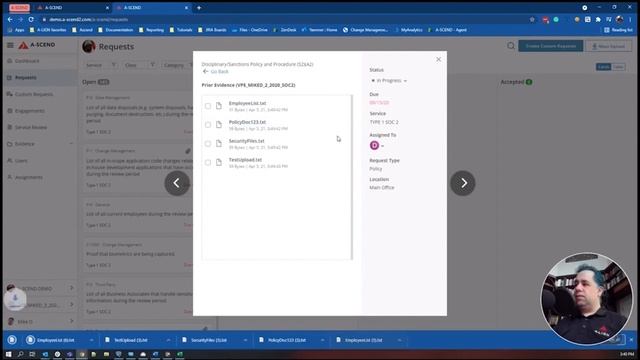Viewport: 640px width, 360px height.
Task: Open the Service filter dropdown
Action: (x=100, y=65)
